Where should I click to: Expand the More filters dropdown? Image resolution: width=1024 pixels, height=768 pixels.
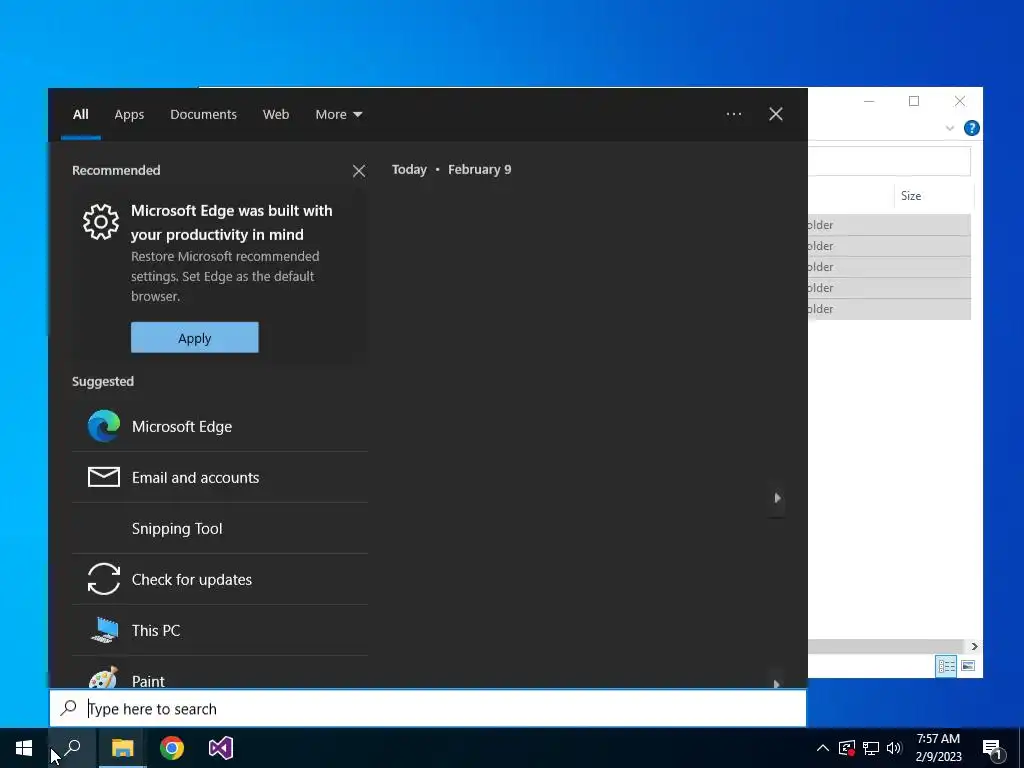coord(338,114)
